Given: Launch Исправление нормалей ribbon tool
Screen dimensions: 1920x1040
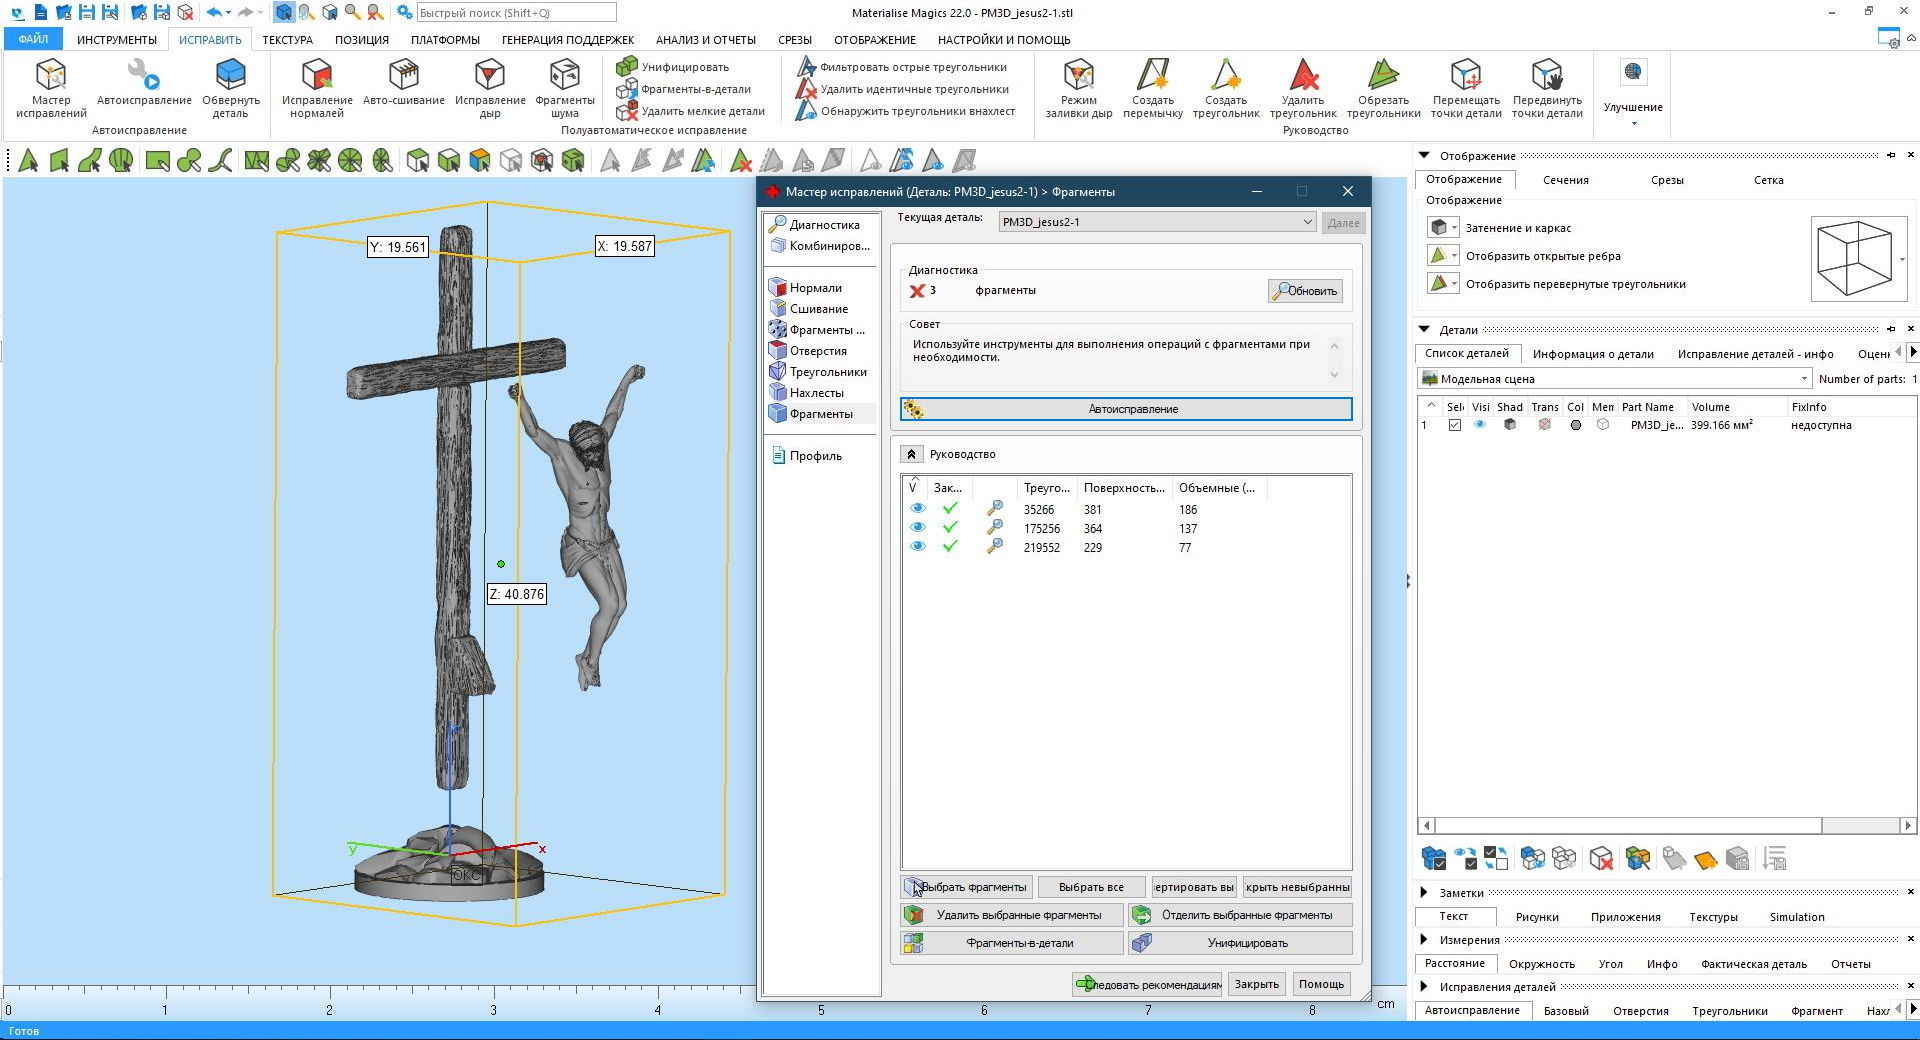Looking at the screenshot, I should click(317, 88).
